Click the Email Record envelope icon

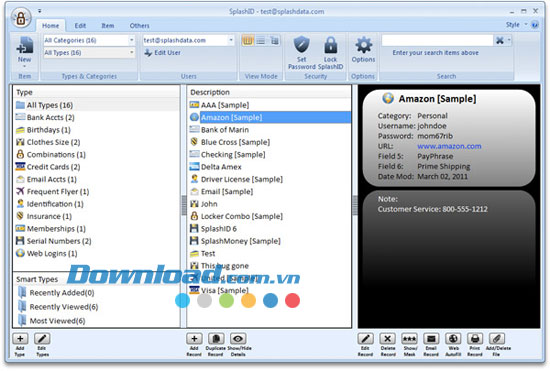coord(431,338)
